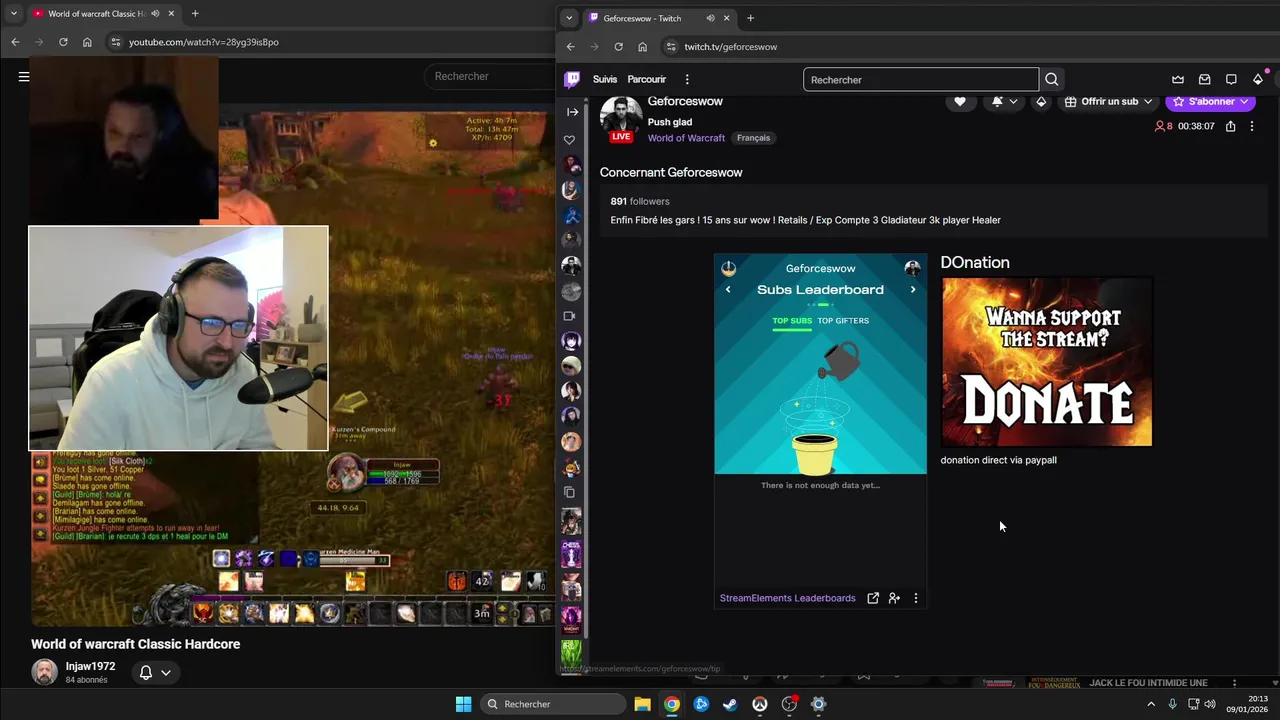The height and width of the screenshot is (720, 1280).
Task: Open StreamElements panel three-dot menu
Action: (x=915, y=598)
